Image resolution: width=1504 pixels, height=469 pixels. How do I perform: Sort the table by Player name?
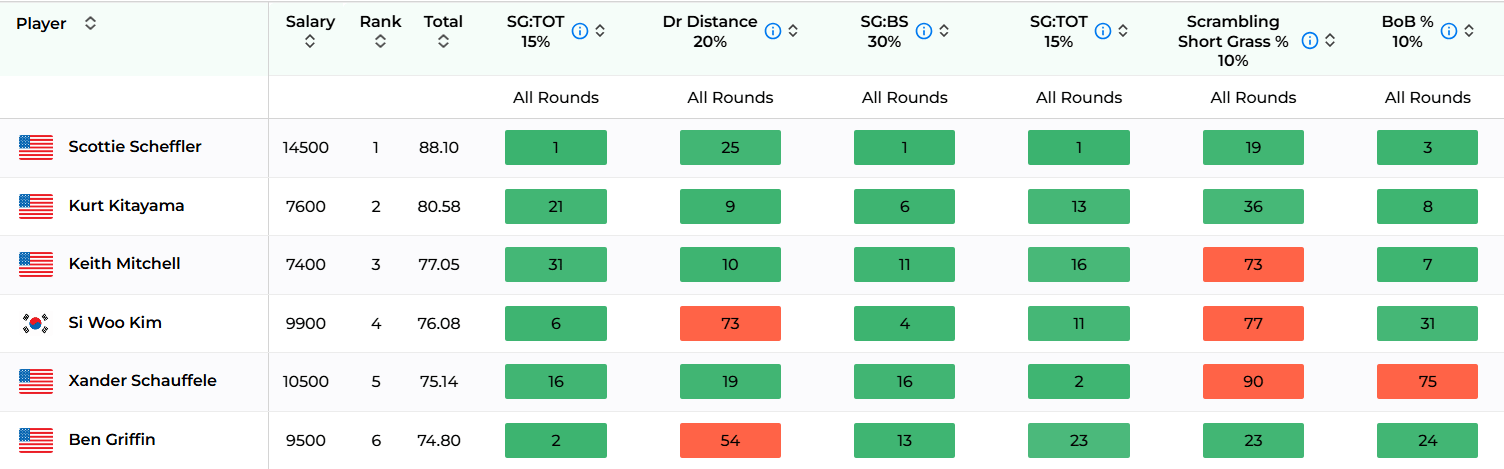(x=90, y=23)
